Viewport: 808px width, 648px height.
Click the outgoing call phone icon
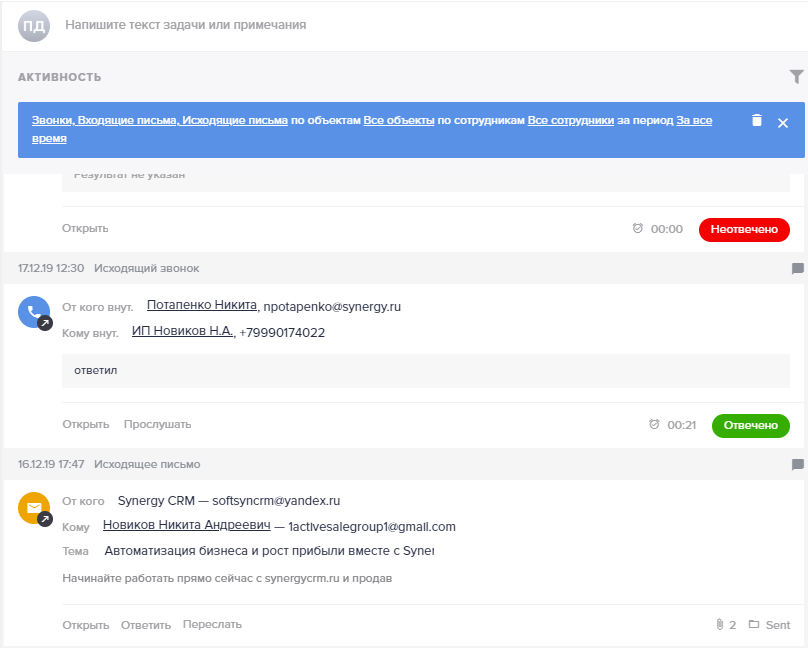click(33, 313)
